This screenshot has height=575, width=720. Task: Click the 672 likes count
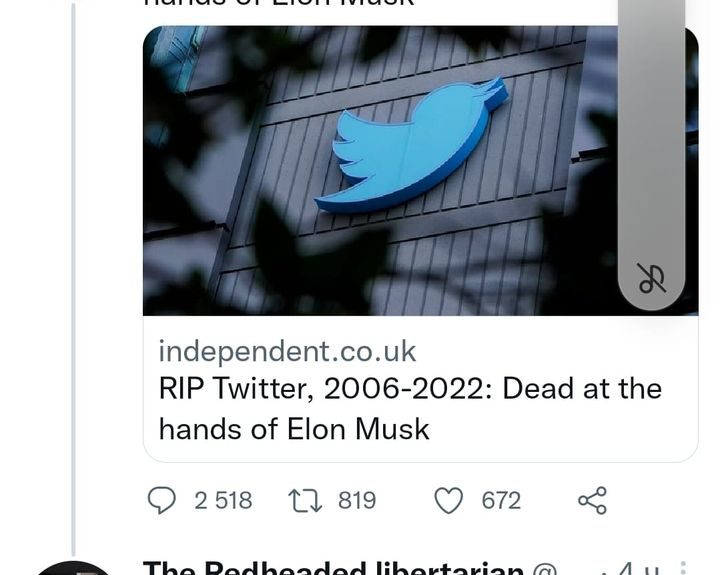pyautogui.click(x=501, y=500)
